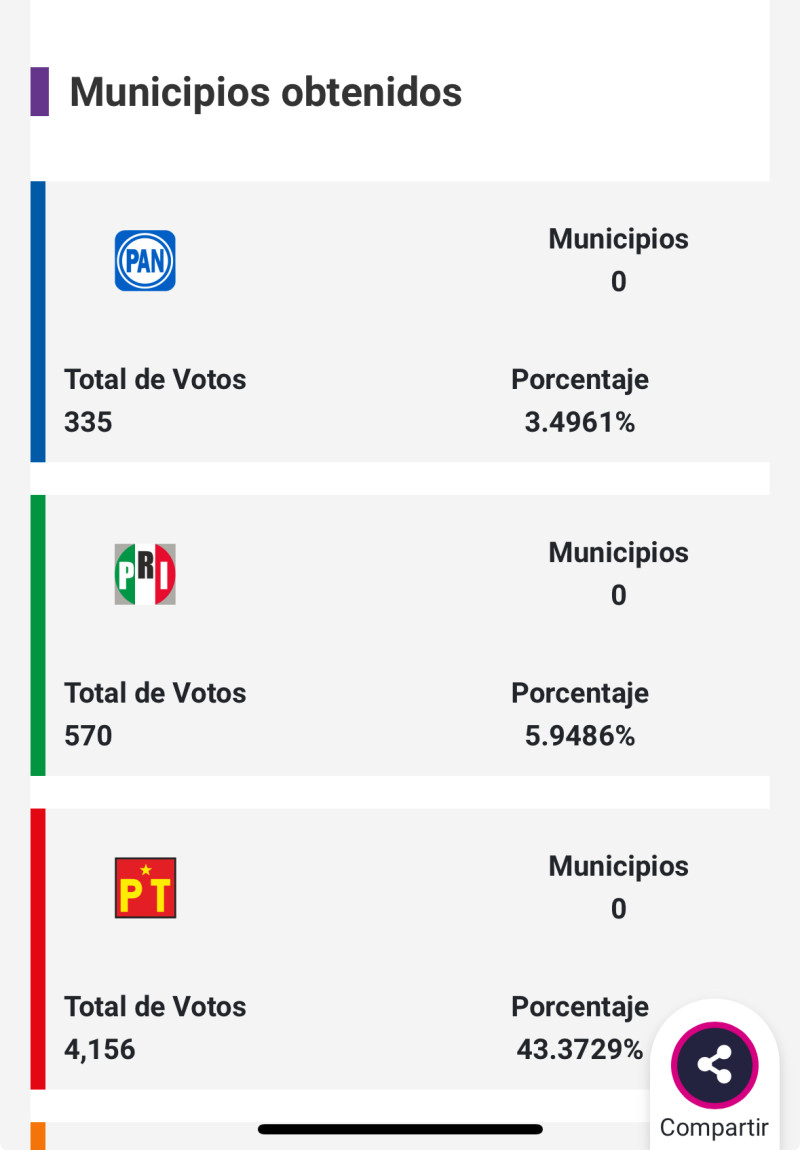Click the Municipios obtenidos heading

point(266,92)
